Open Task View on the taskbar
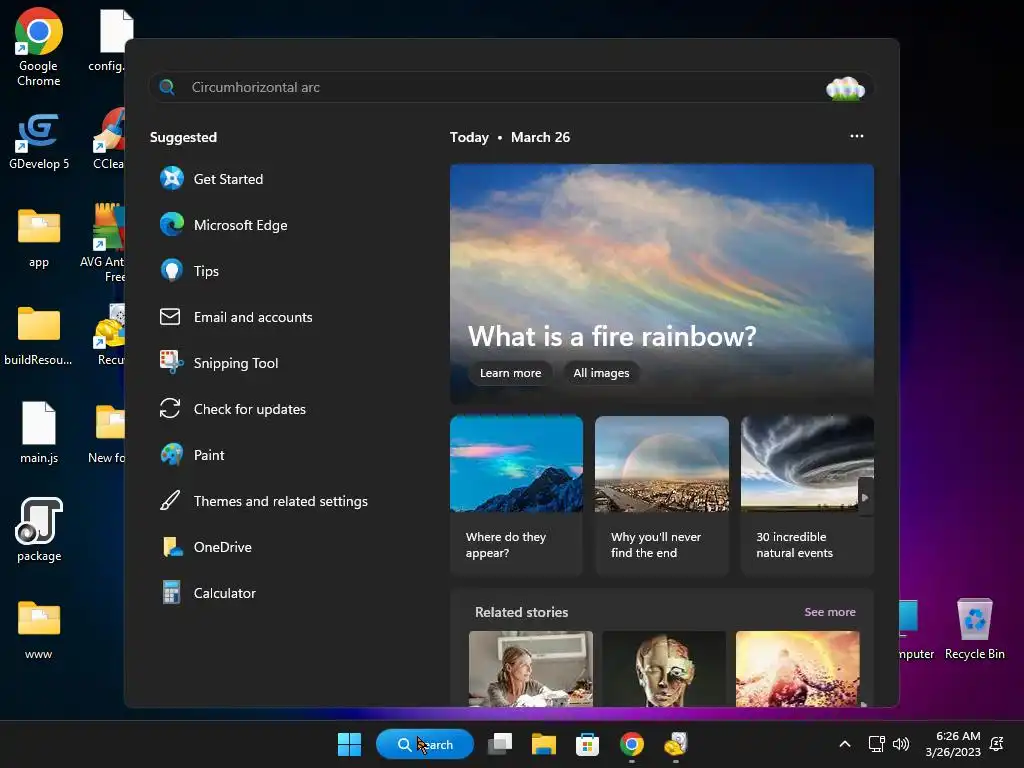 pos(500,744)
